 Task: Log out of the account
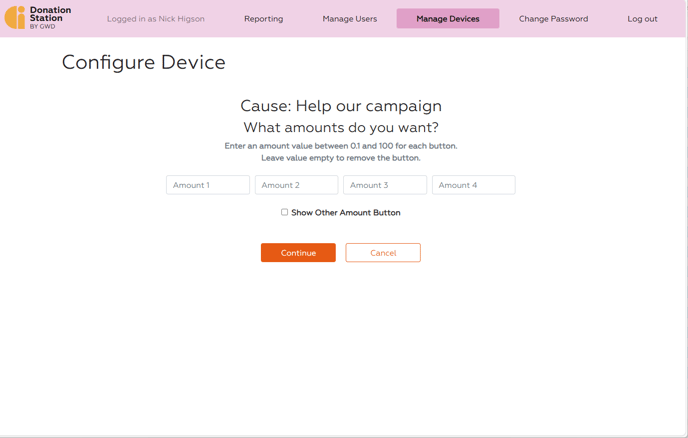[642, 19]
